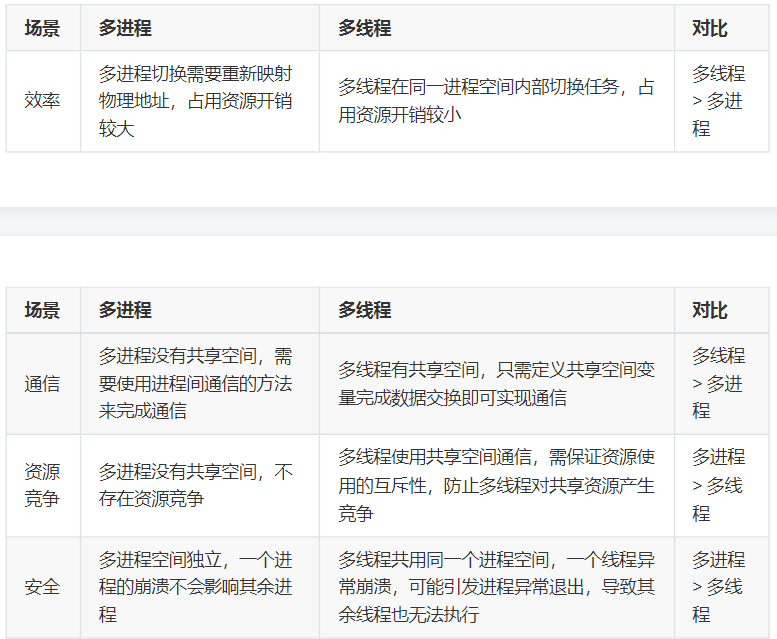This screenshot has height=639, width=777.
Task: Click the 对比 header in the top table
Action: tap(722, 28)
